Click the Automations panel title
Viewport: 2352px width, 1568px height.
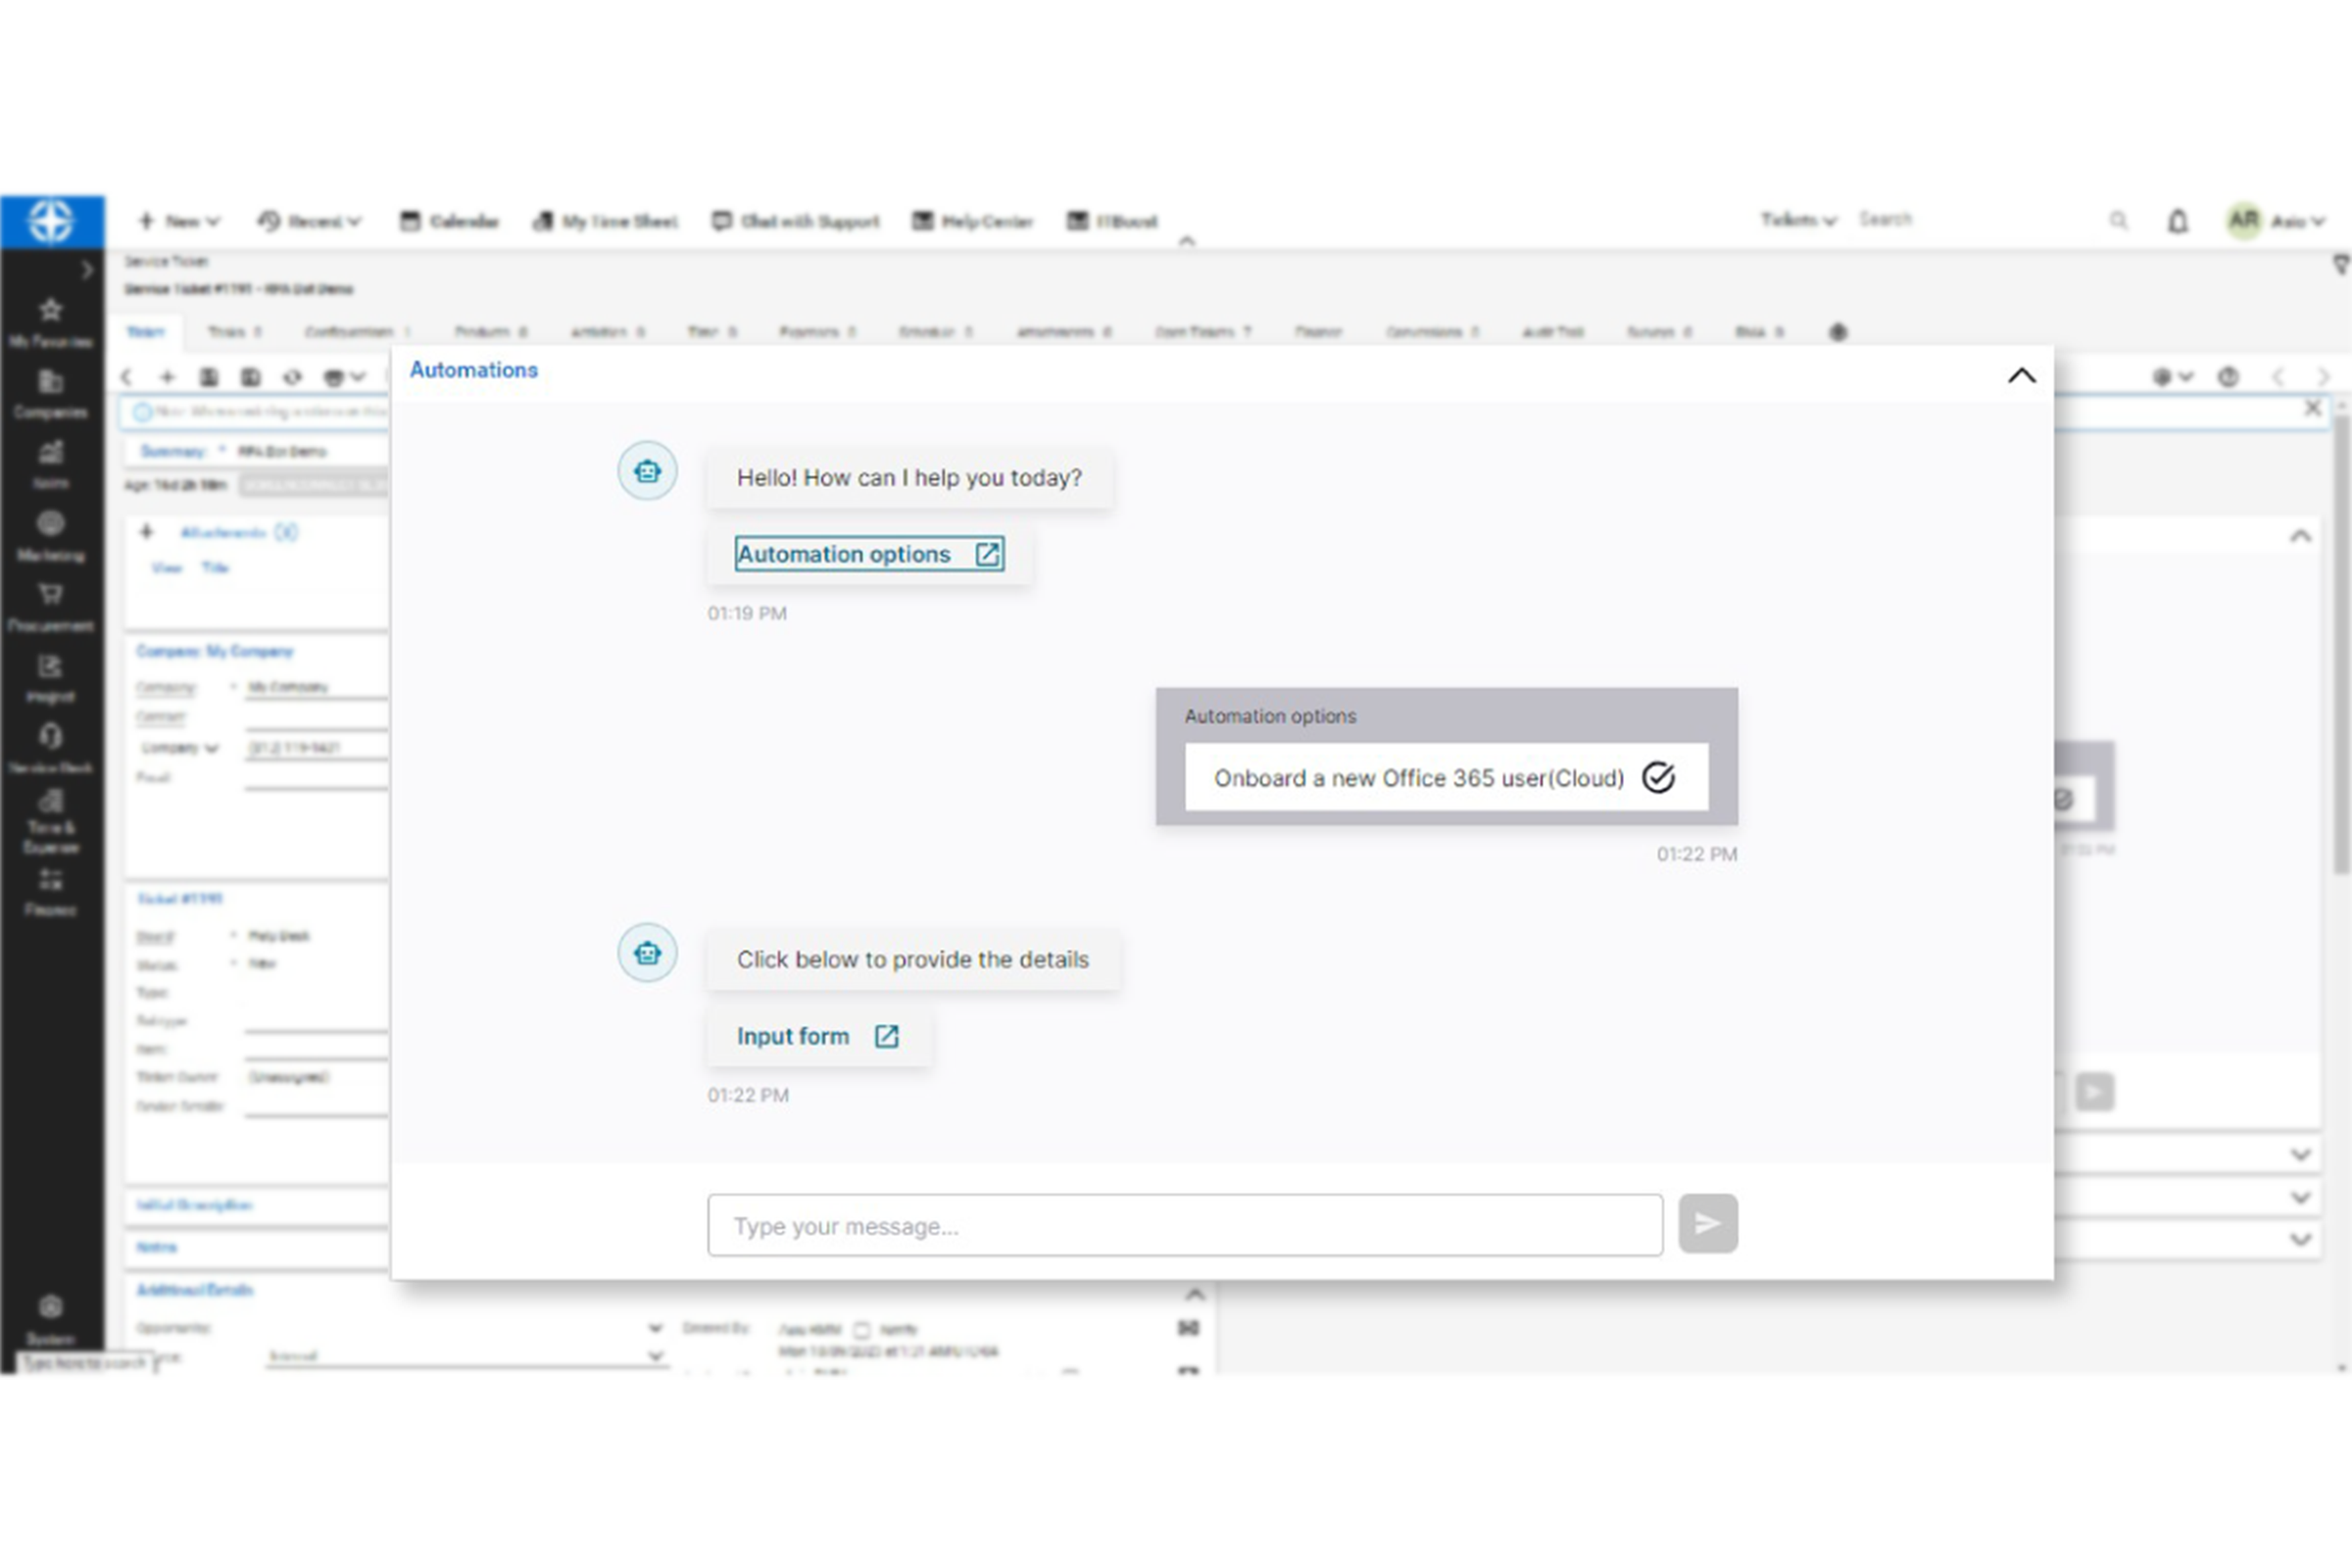[474, 370]
